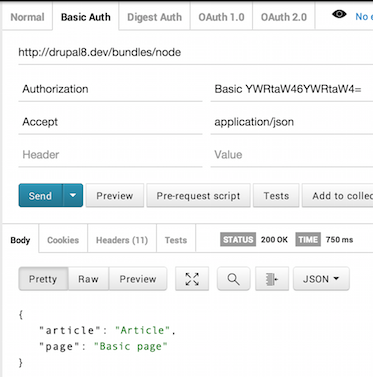Select the OAuth 1.0 tab
Image resolution: width=373 pixels, height=377 pixels.
[221, 17]
